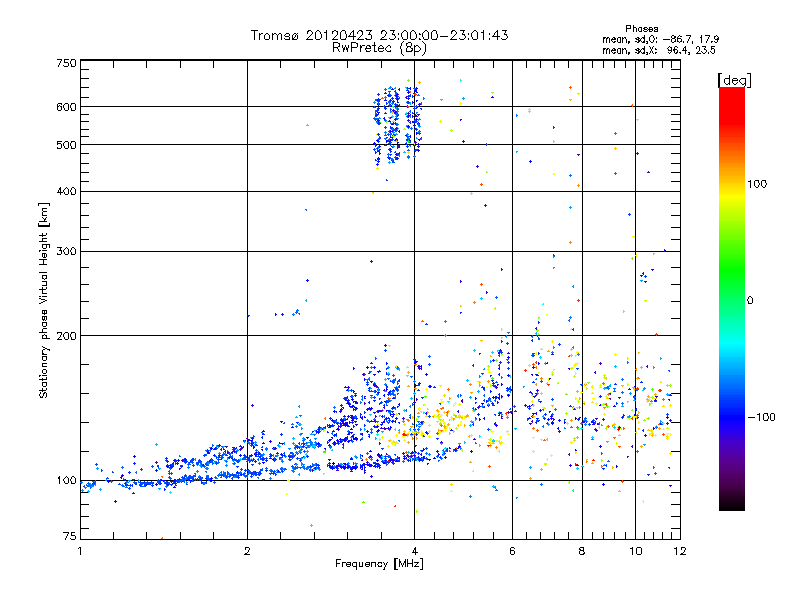
Task: Click the colorbar tick label '0'
Action: [x=750, y=300]
